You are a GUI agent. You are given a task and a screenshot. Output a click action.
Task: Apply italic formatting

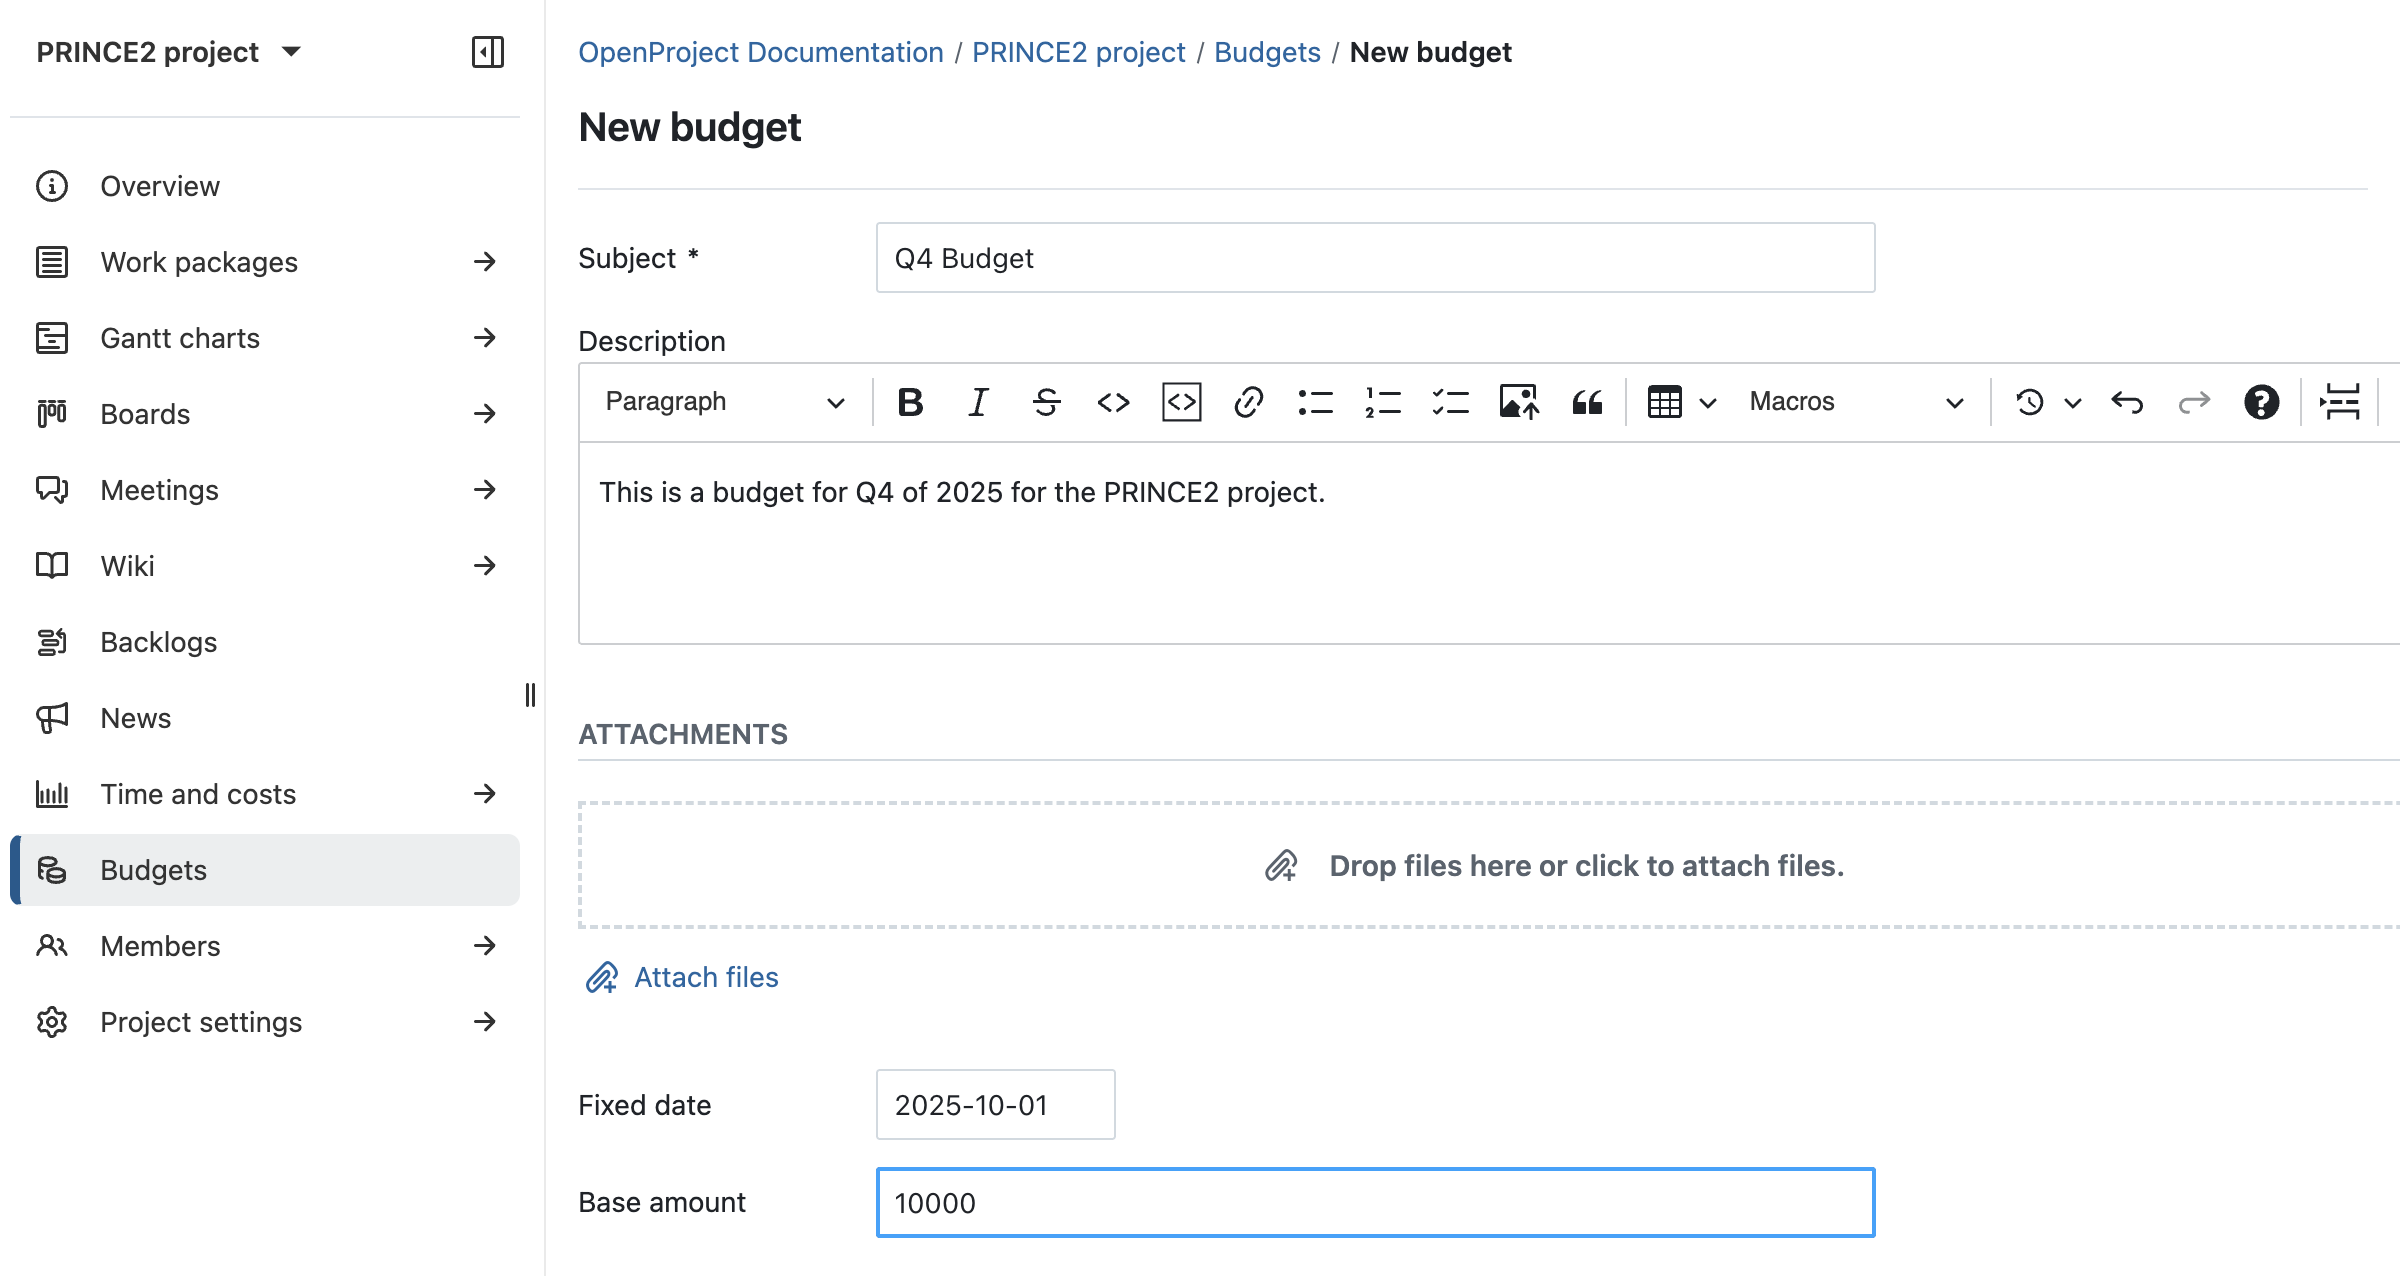(977, 402)
